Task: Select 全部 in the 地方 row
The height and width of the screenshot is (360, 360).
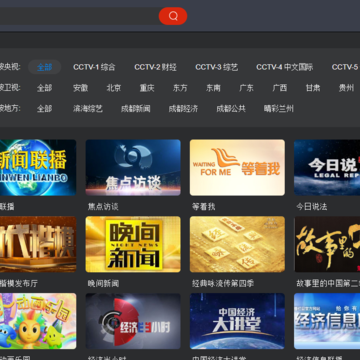Action: [x=44, y=109]
